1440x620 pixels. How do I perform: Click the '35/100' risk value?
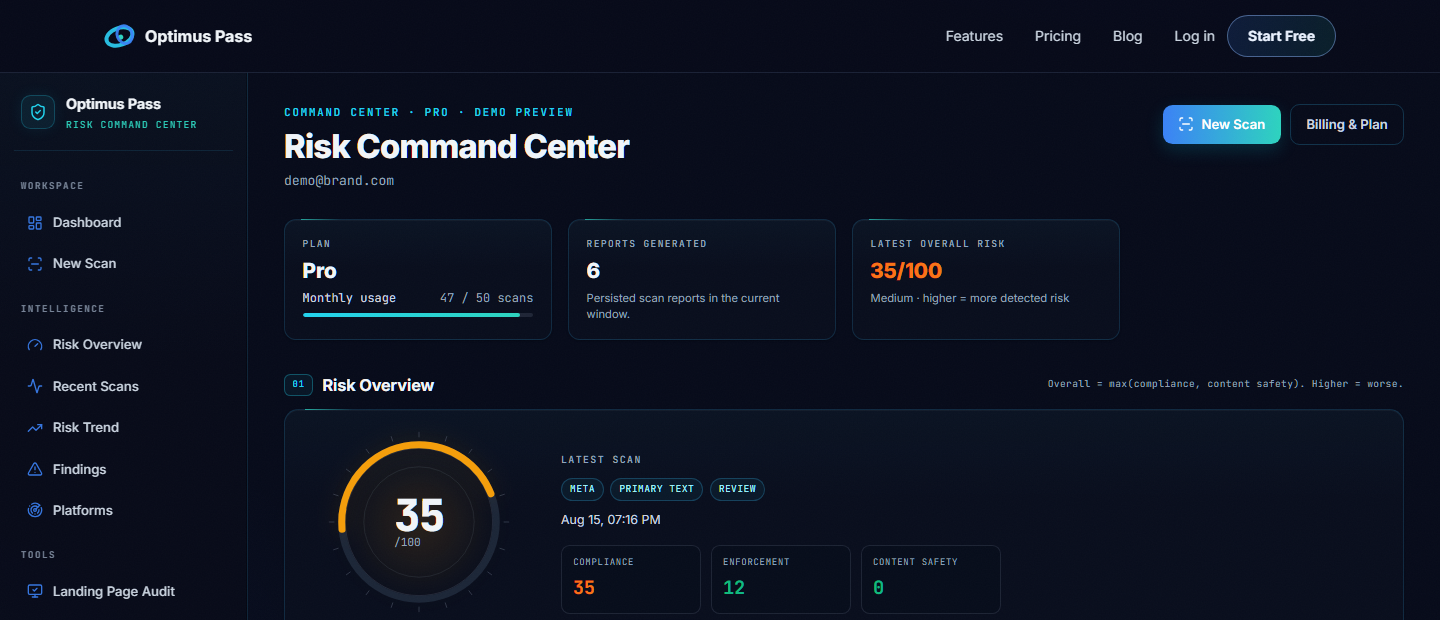(x=906, y=270)
